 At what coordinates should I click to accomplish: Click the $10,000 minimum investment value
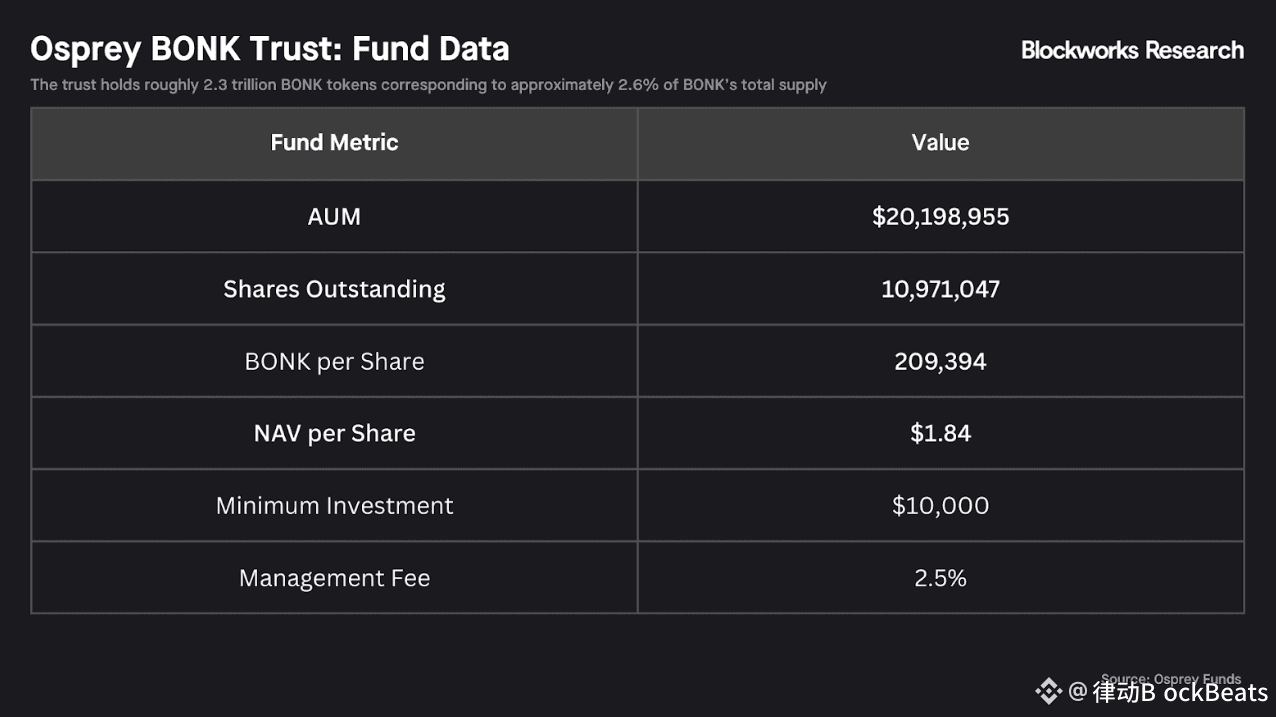[940, 506]
